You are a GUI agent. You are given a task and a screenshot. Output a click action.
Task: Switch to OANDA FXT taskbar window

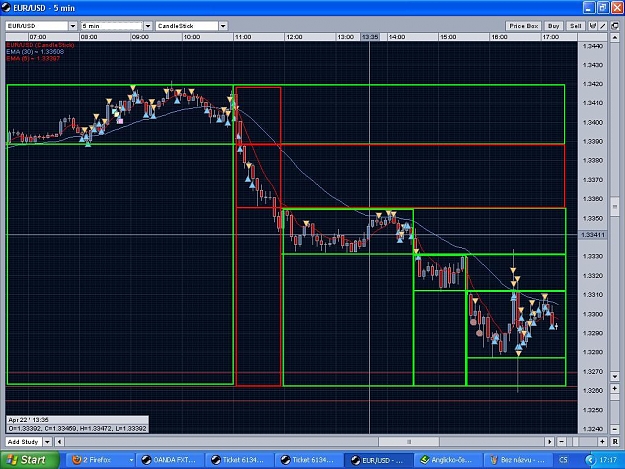point(169,460)
